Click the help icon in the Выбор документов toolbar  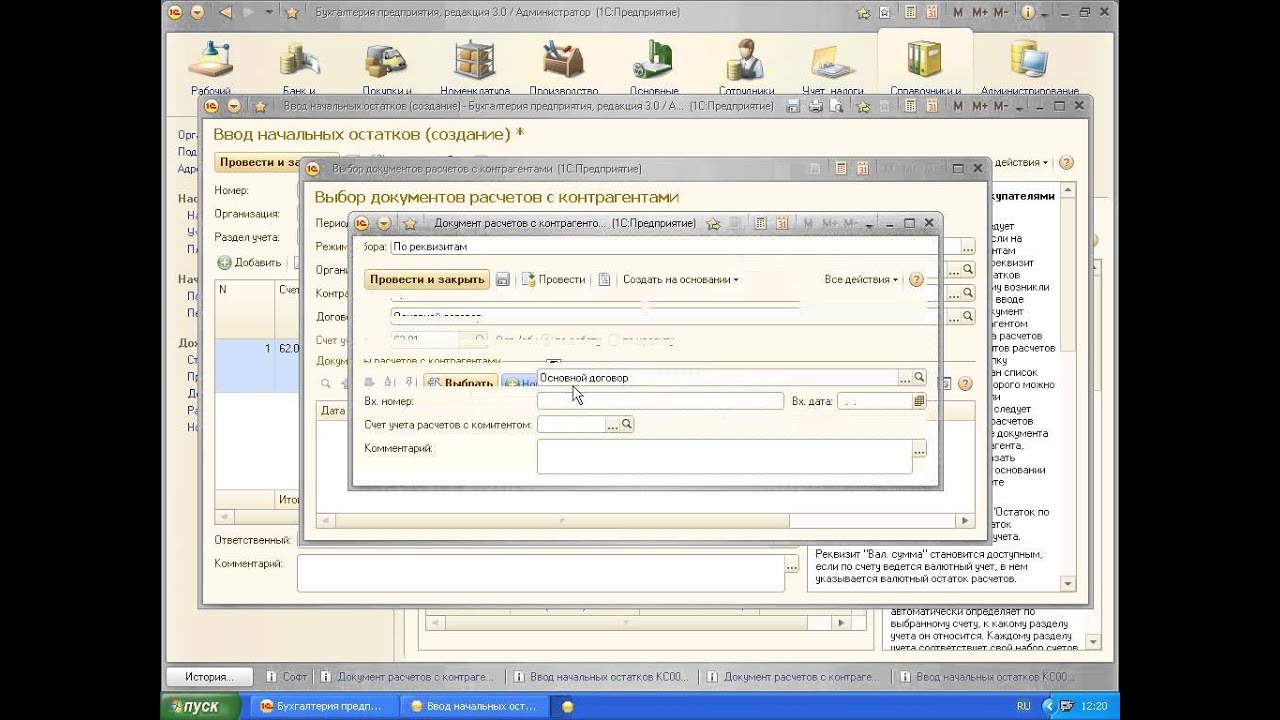pyautogui.click(x=965, y=383)
